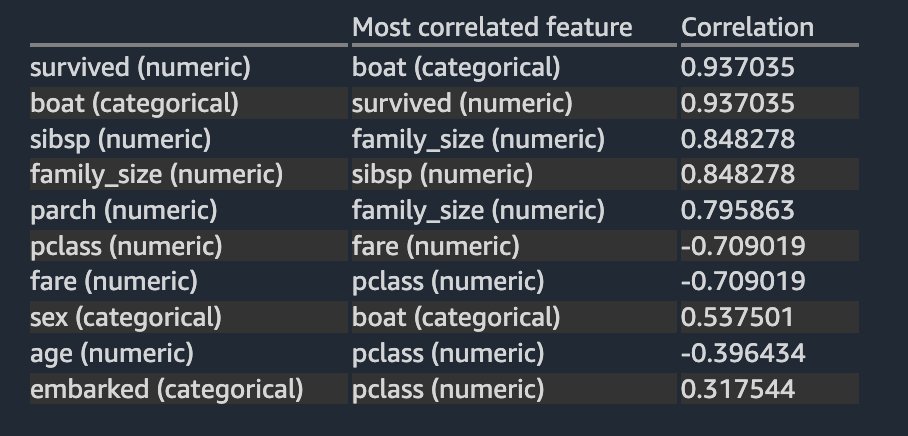Click the 'sex (categorical)' row label
Image resolution: width=908 pixels, height=436 pixels.
click(x=126, y=317)
